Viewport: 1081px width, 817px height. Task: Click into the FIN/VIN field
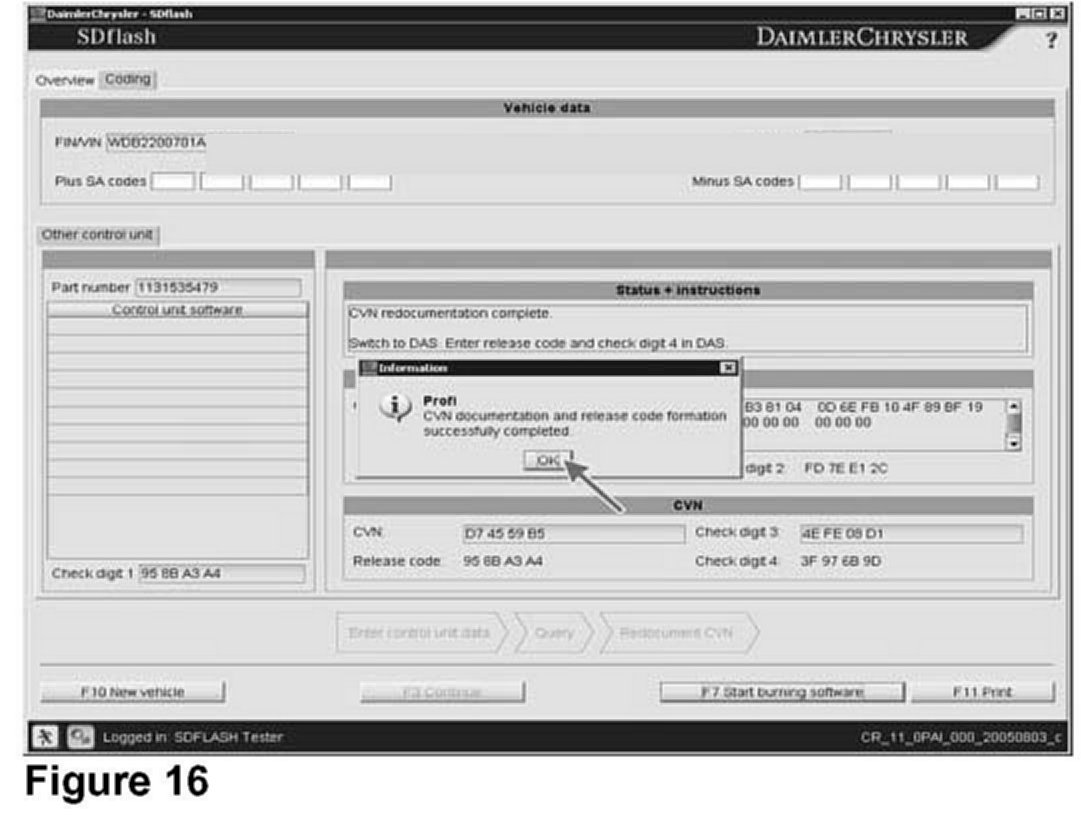click(200, 142)
